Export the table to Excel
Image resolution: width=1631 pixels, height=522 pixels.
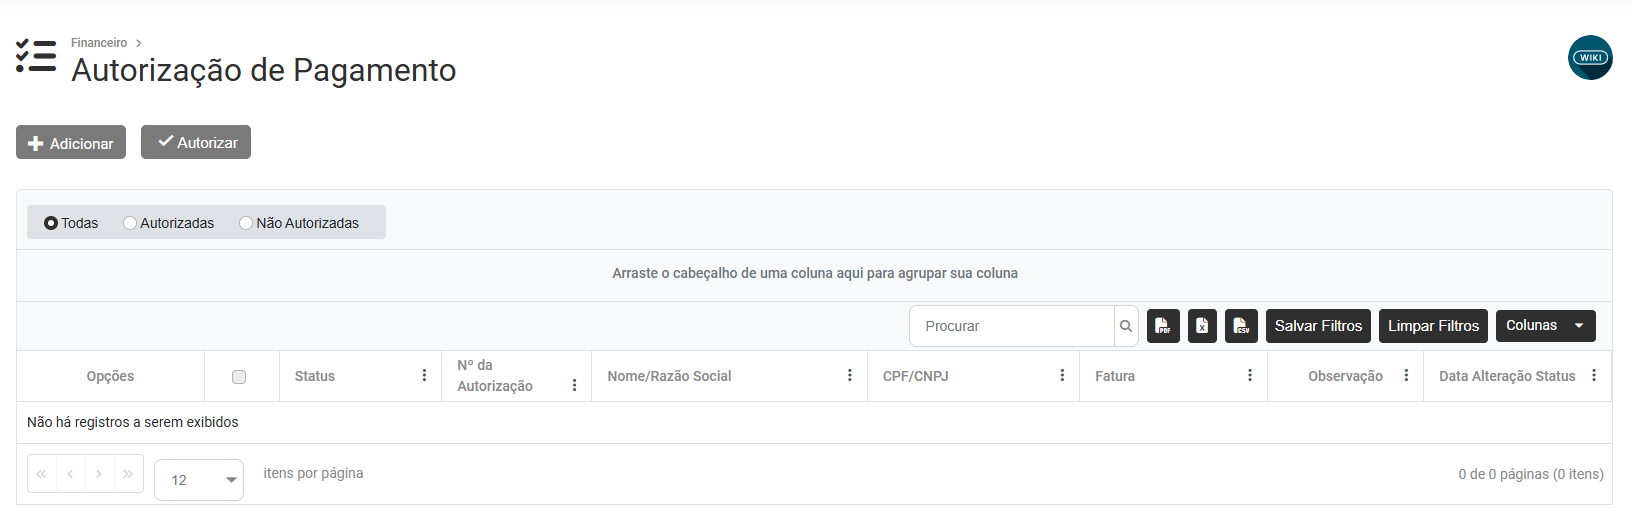pos(1202,326)
